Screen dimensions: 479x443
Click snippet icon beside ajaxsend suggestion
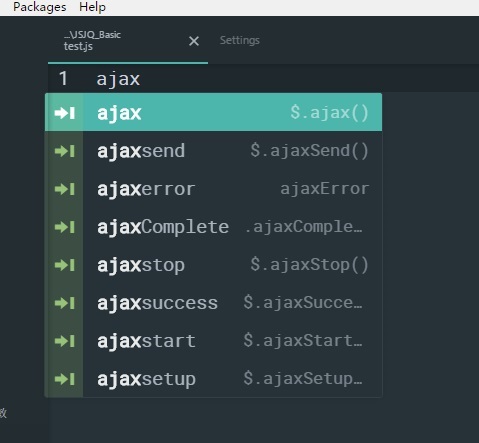(64, 151)
